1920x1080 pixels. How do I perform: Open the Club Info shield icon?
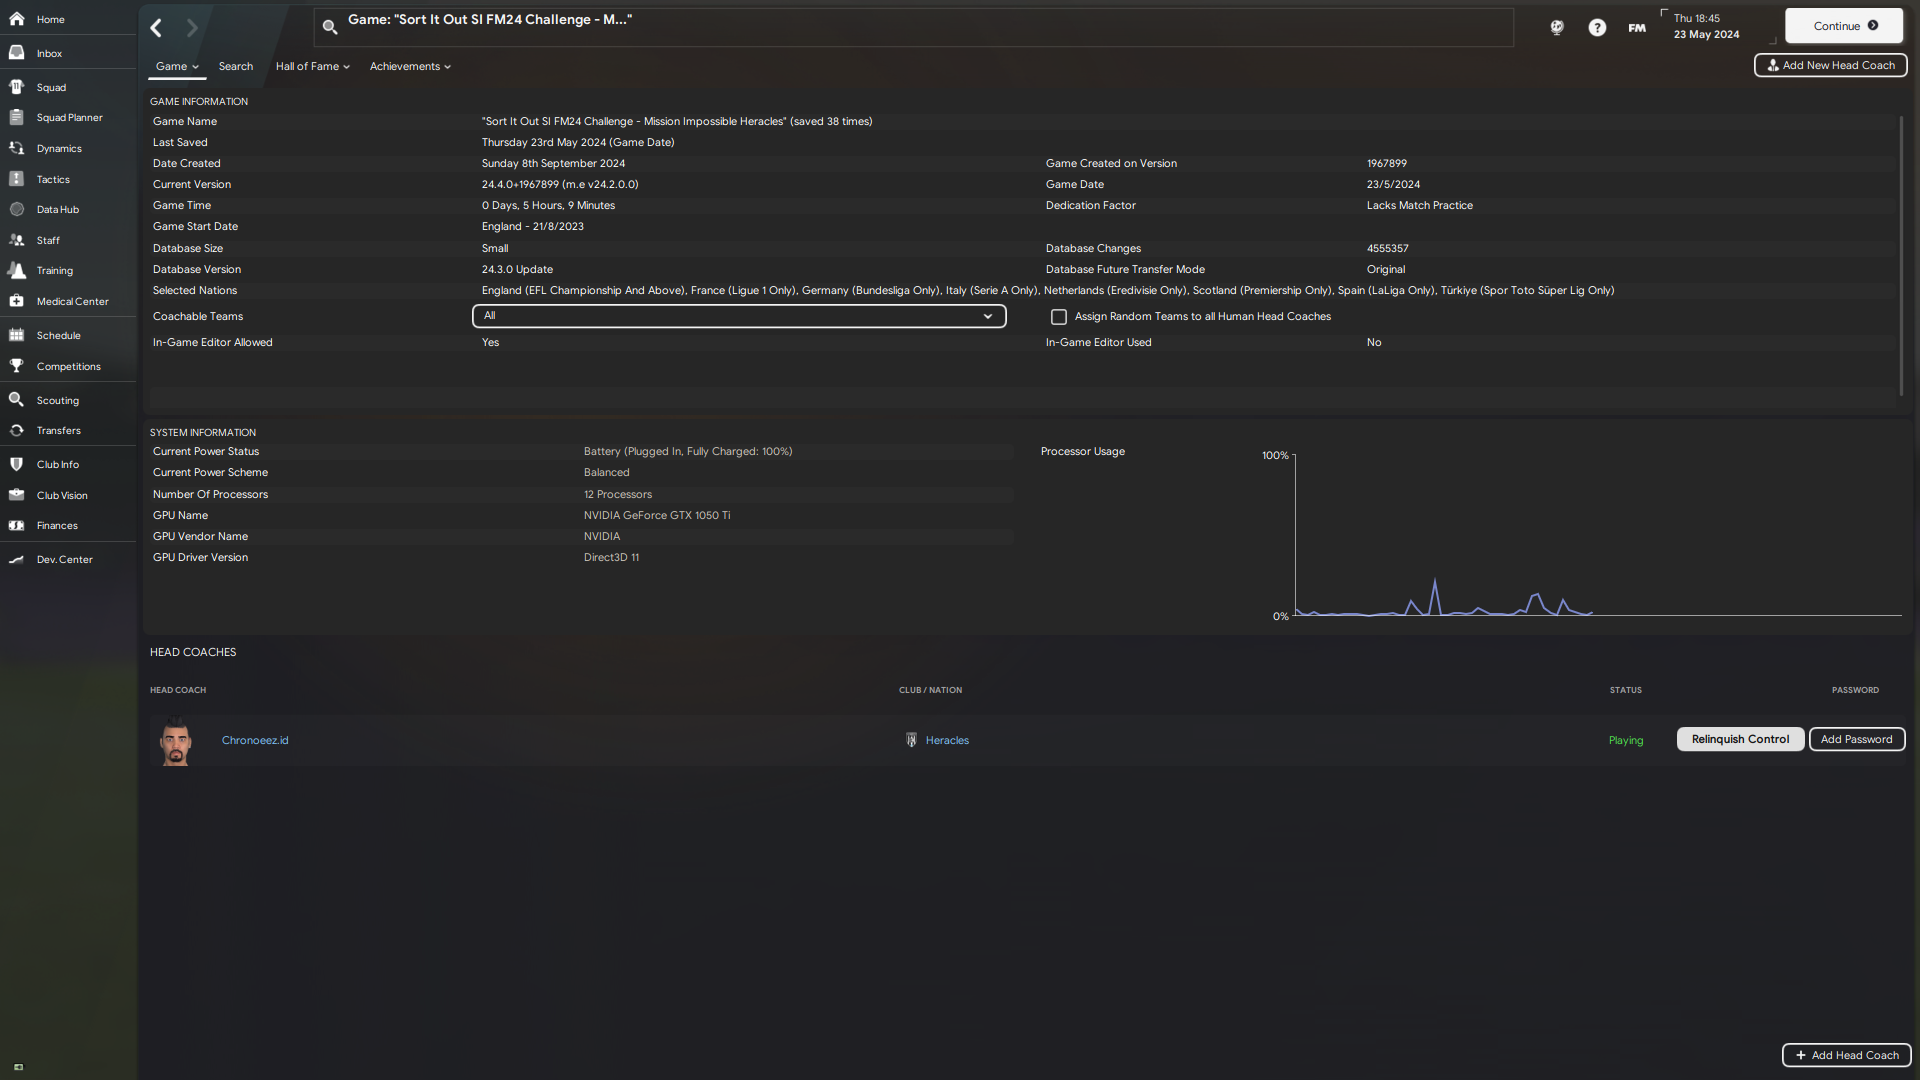[17, 464]
